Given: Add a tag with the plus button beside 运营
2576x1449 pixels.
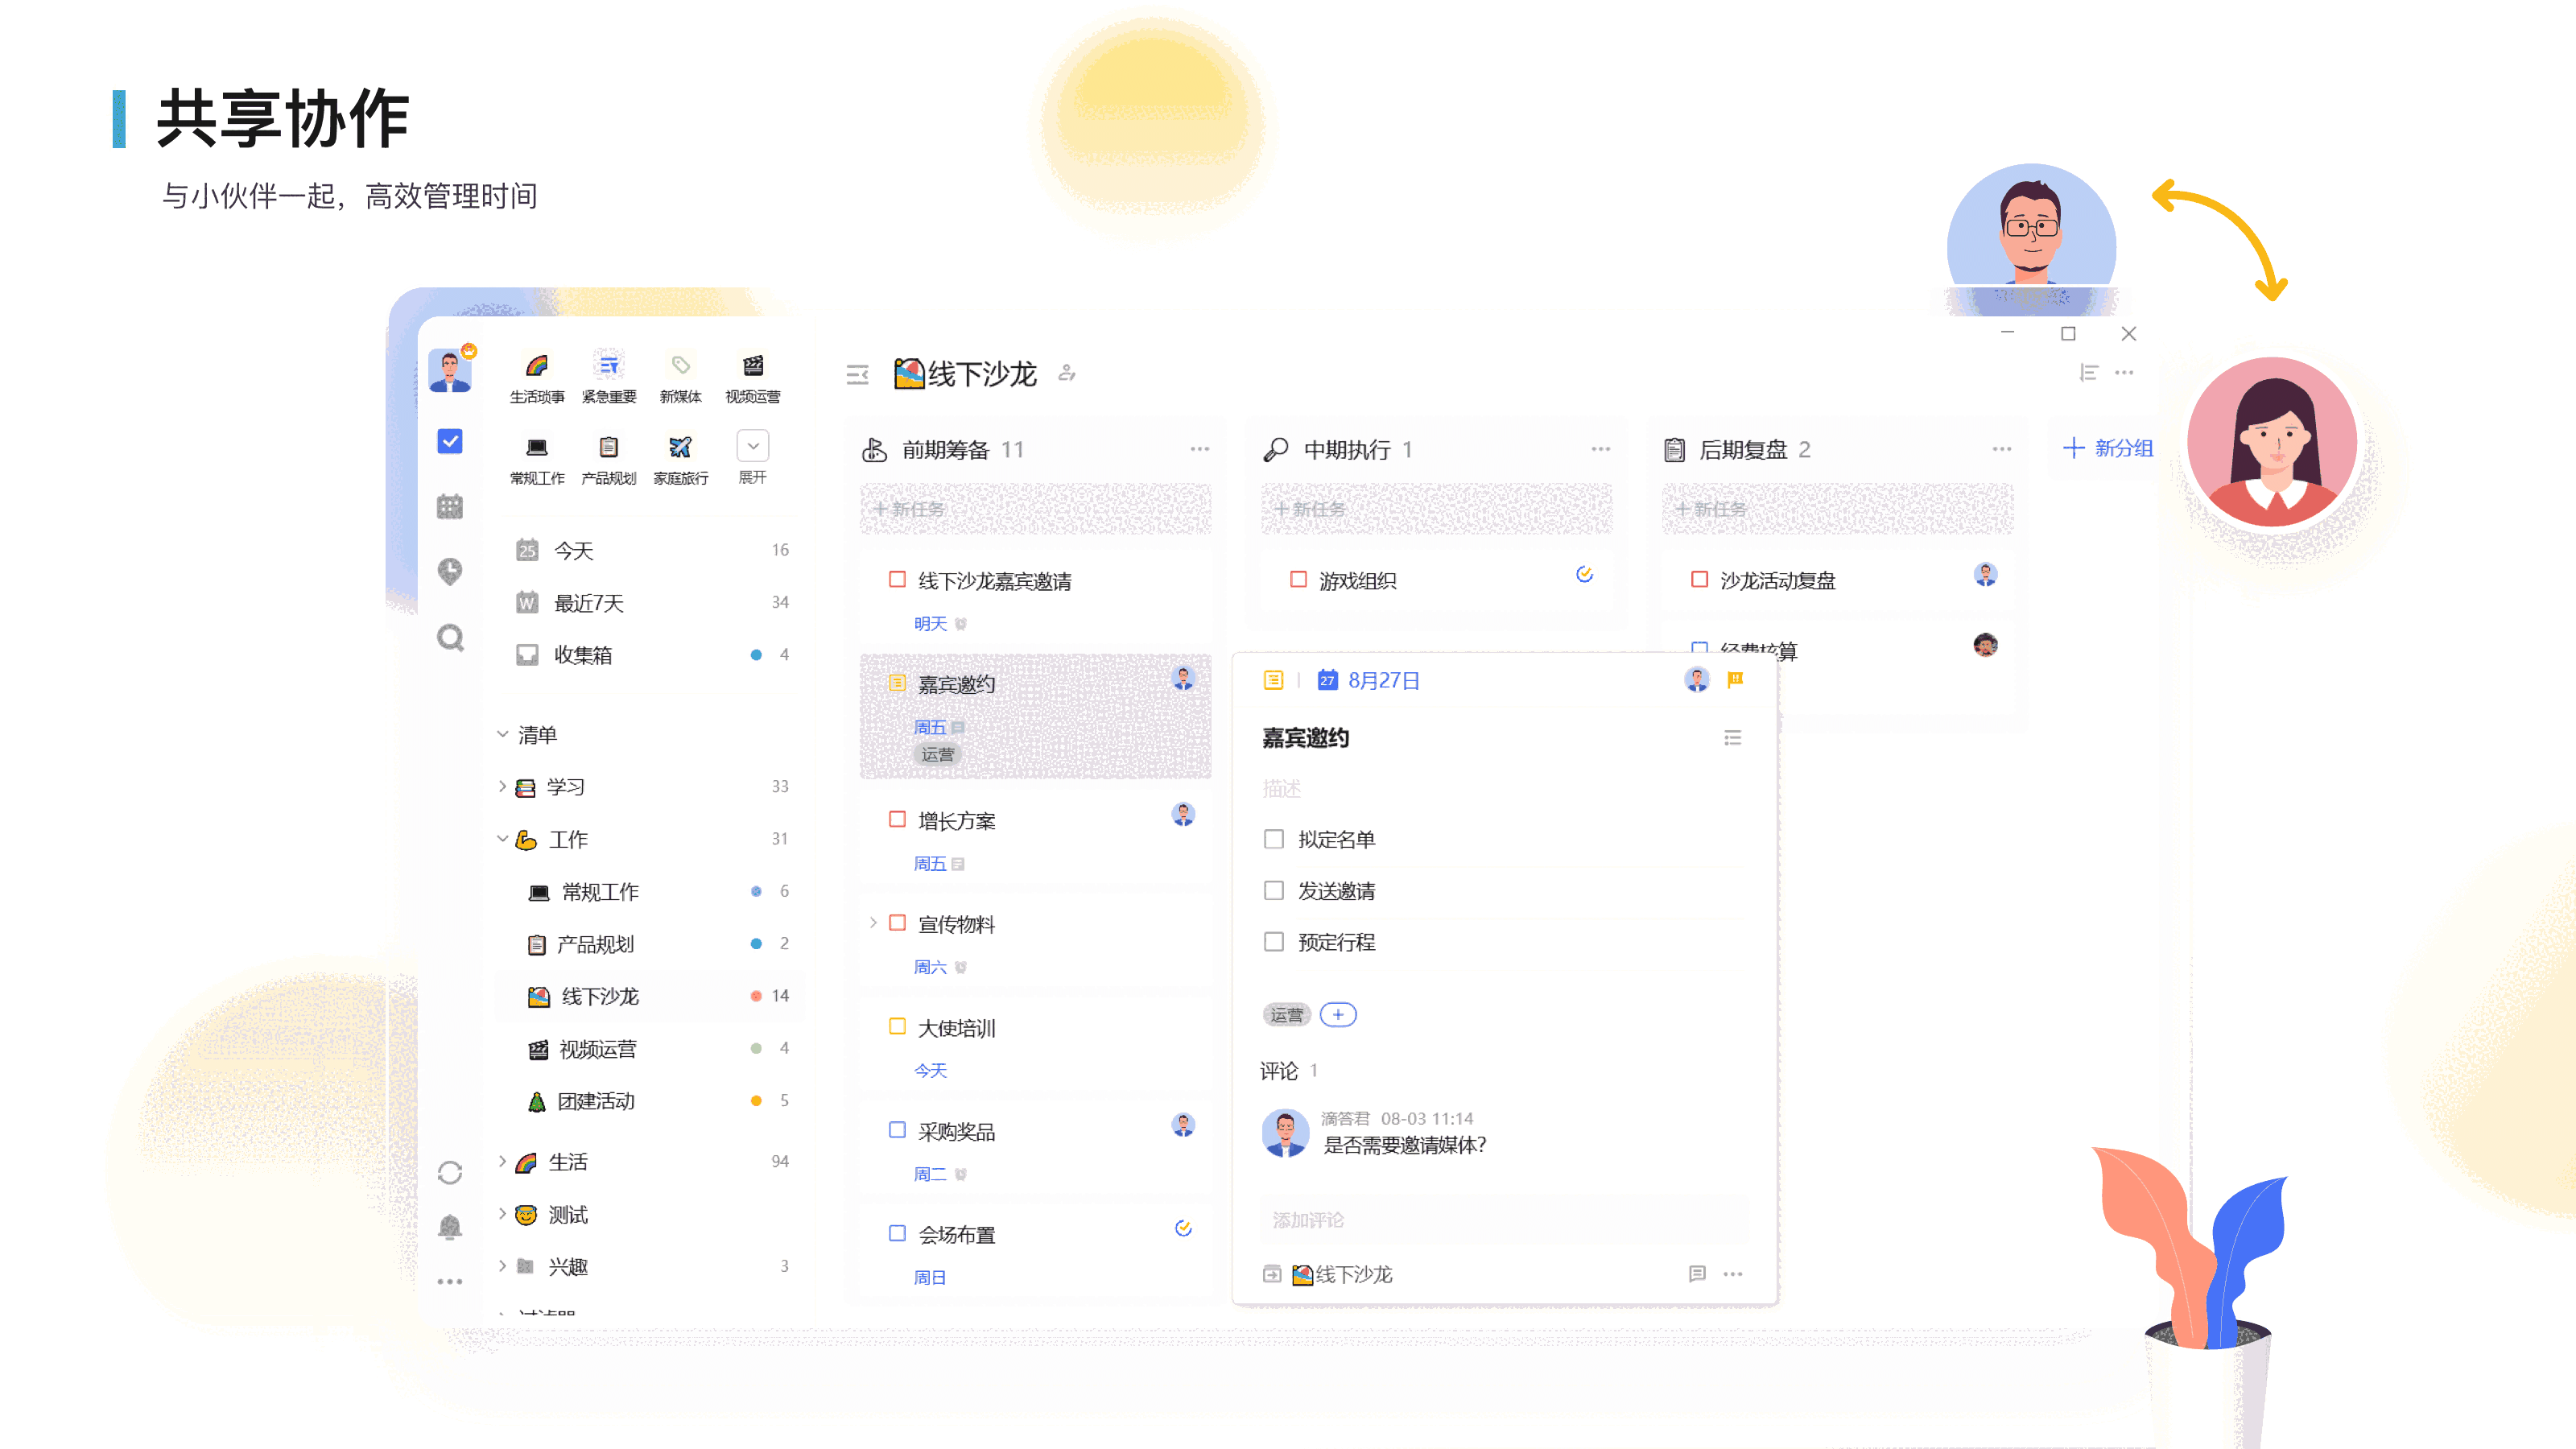Looking at the screenshot, I should tap(1337, 1014).
